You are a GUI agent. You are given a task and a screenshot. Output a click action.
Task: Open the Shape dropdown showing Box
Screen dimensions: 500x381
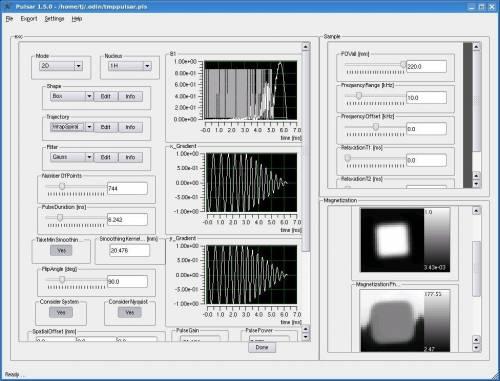[x=72, y=96]
